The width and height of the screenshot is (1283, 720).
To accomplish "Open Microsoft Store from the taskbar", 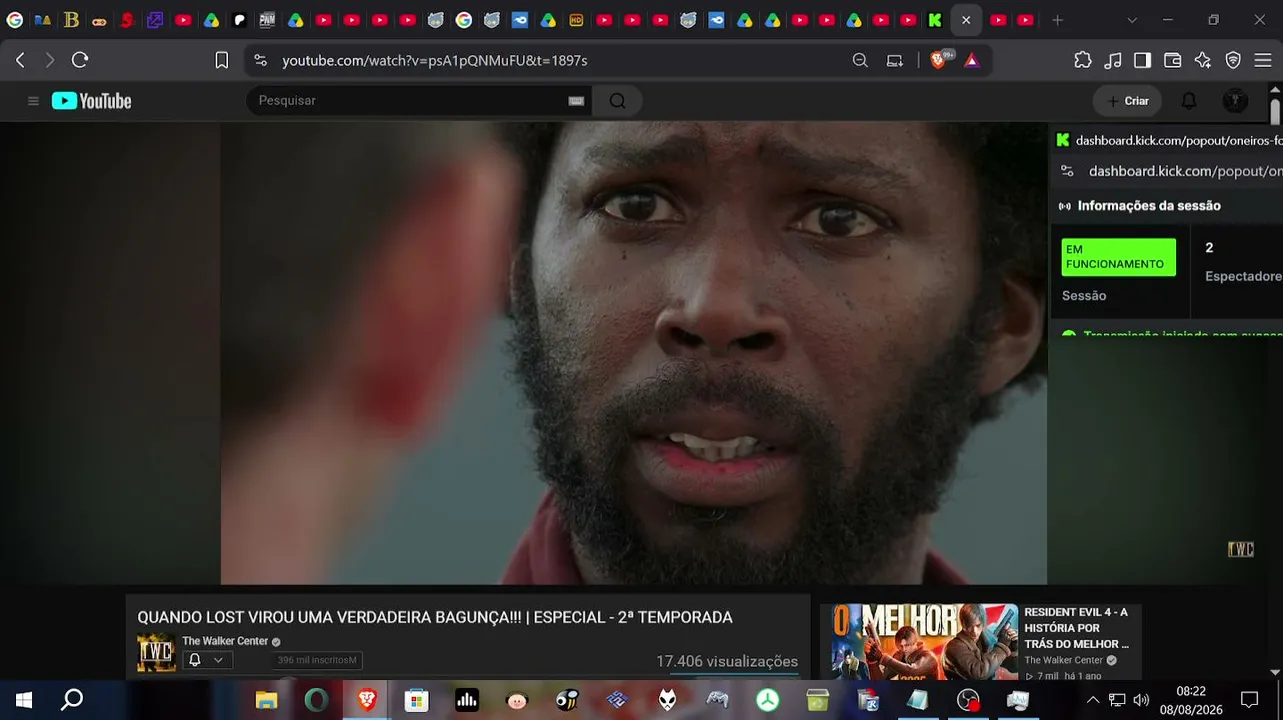I will click(417, 700).
